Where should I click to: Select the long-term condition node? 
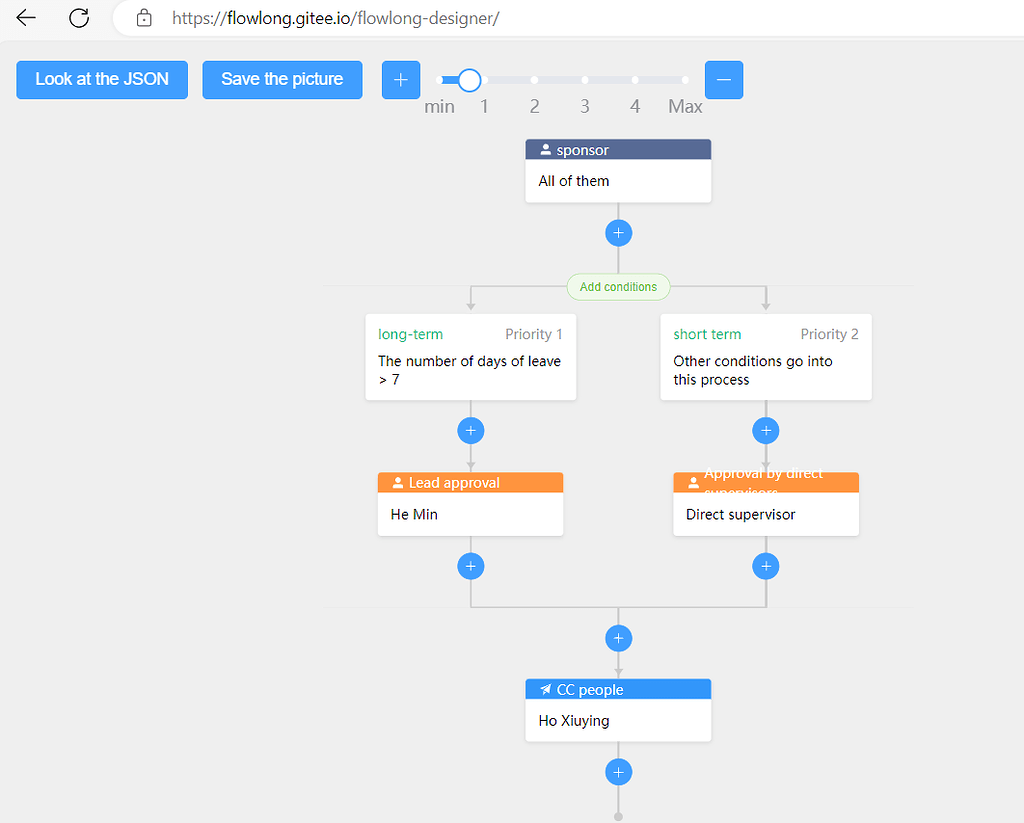coord(470,357)
